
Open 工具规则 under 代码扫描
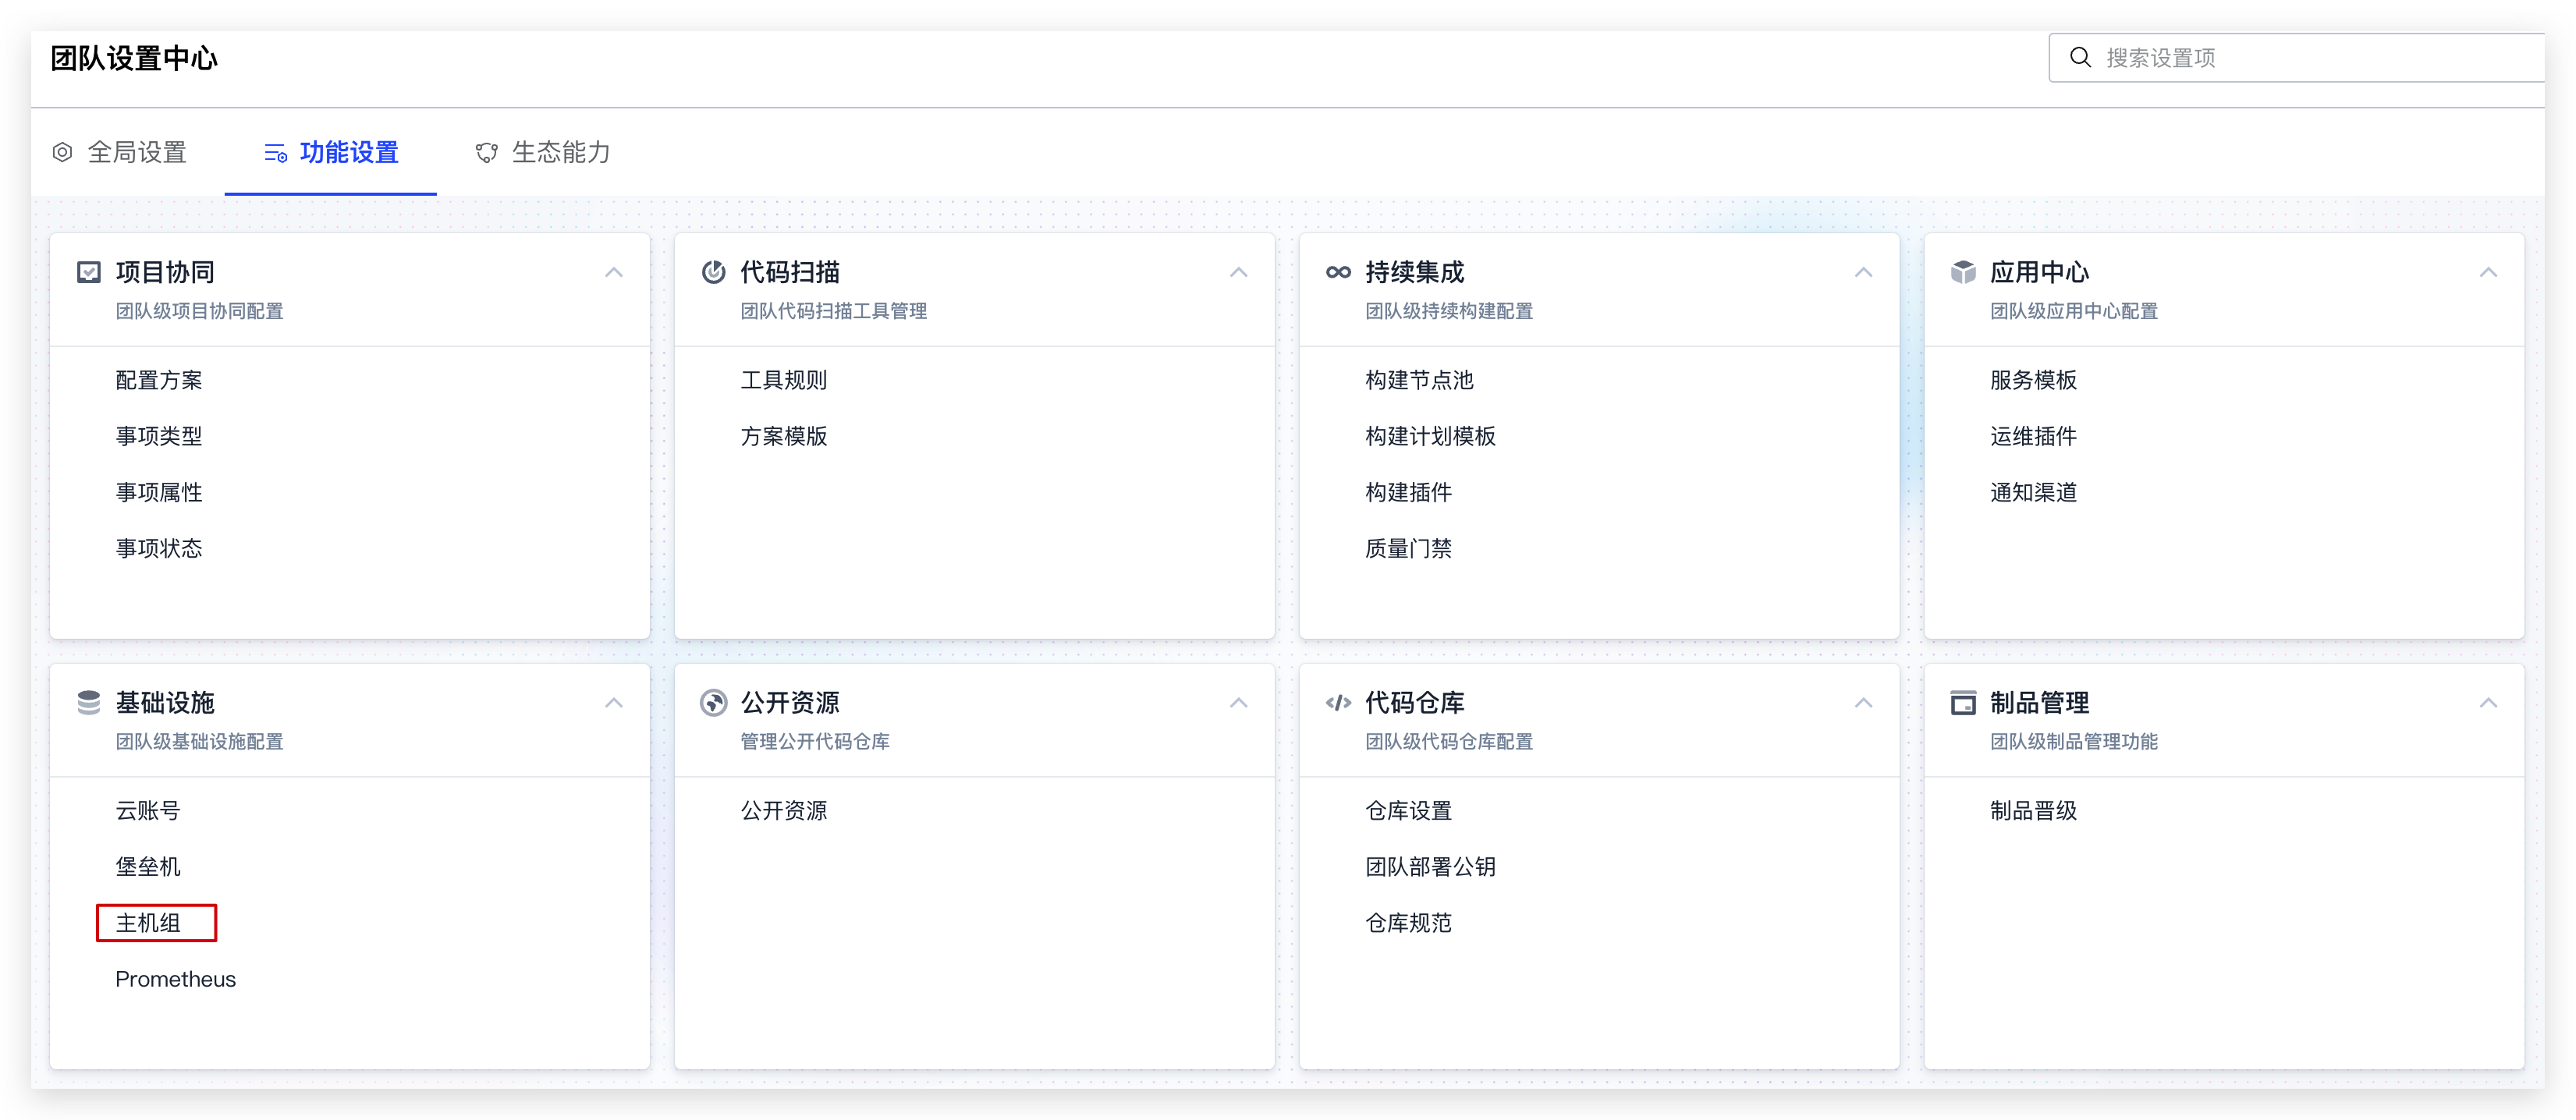tap(784, 380)
